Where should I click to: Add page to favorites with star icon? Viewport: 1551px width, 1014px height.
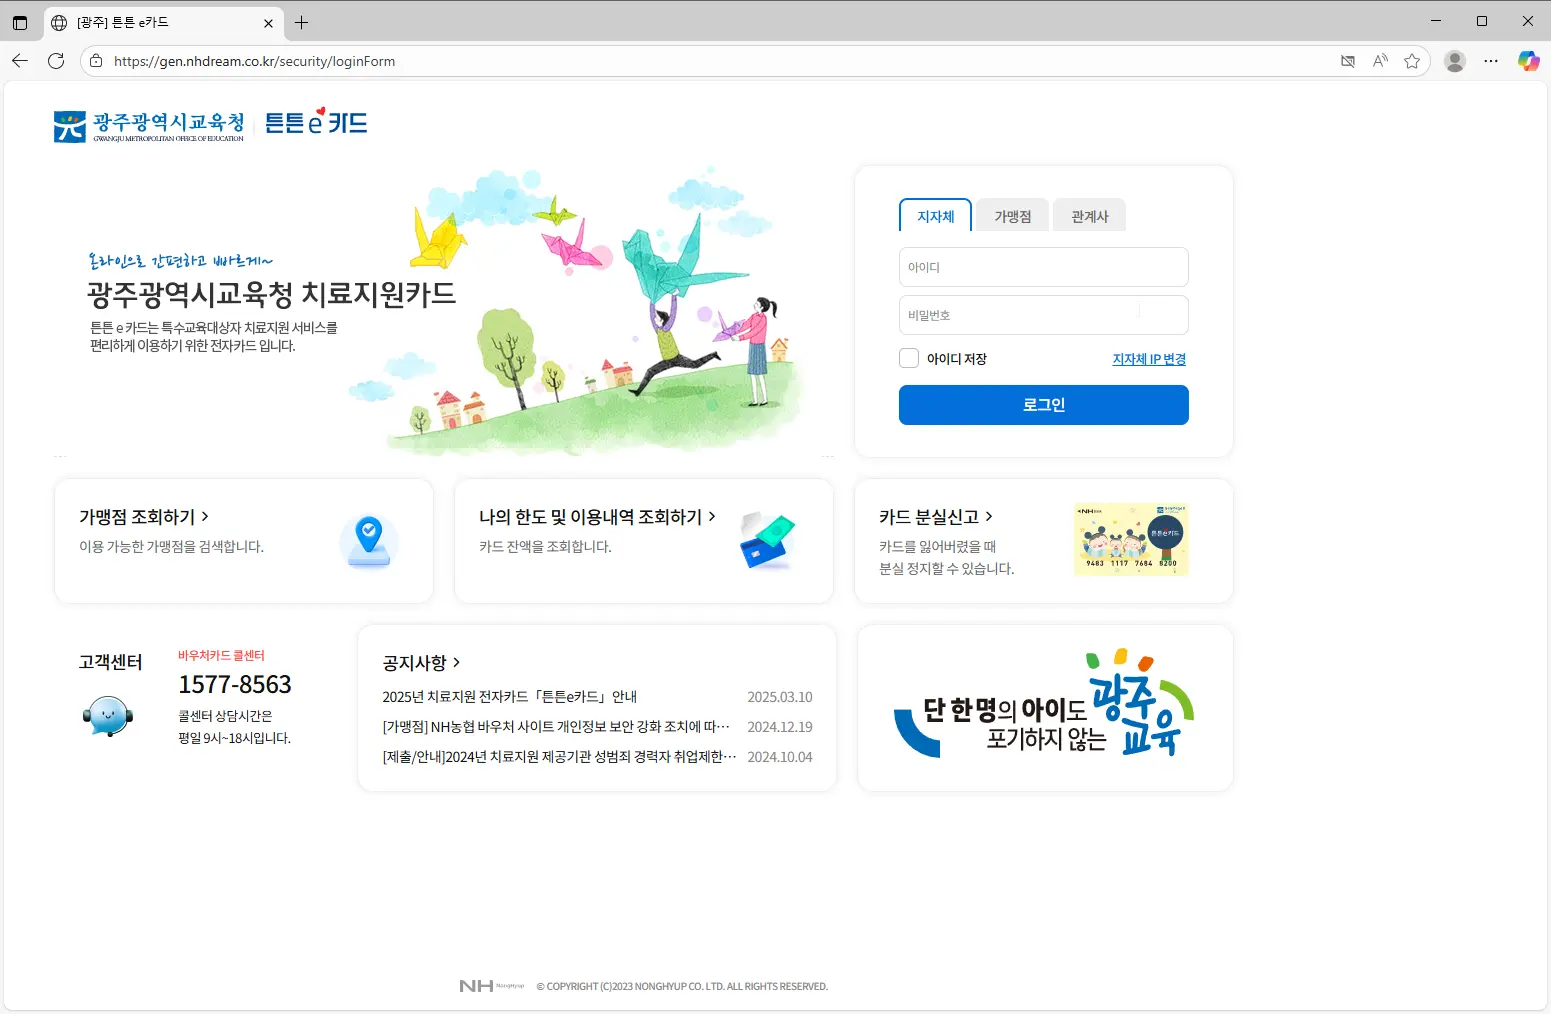click(x=1412, y=61)
